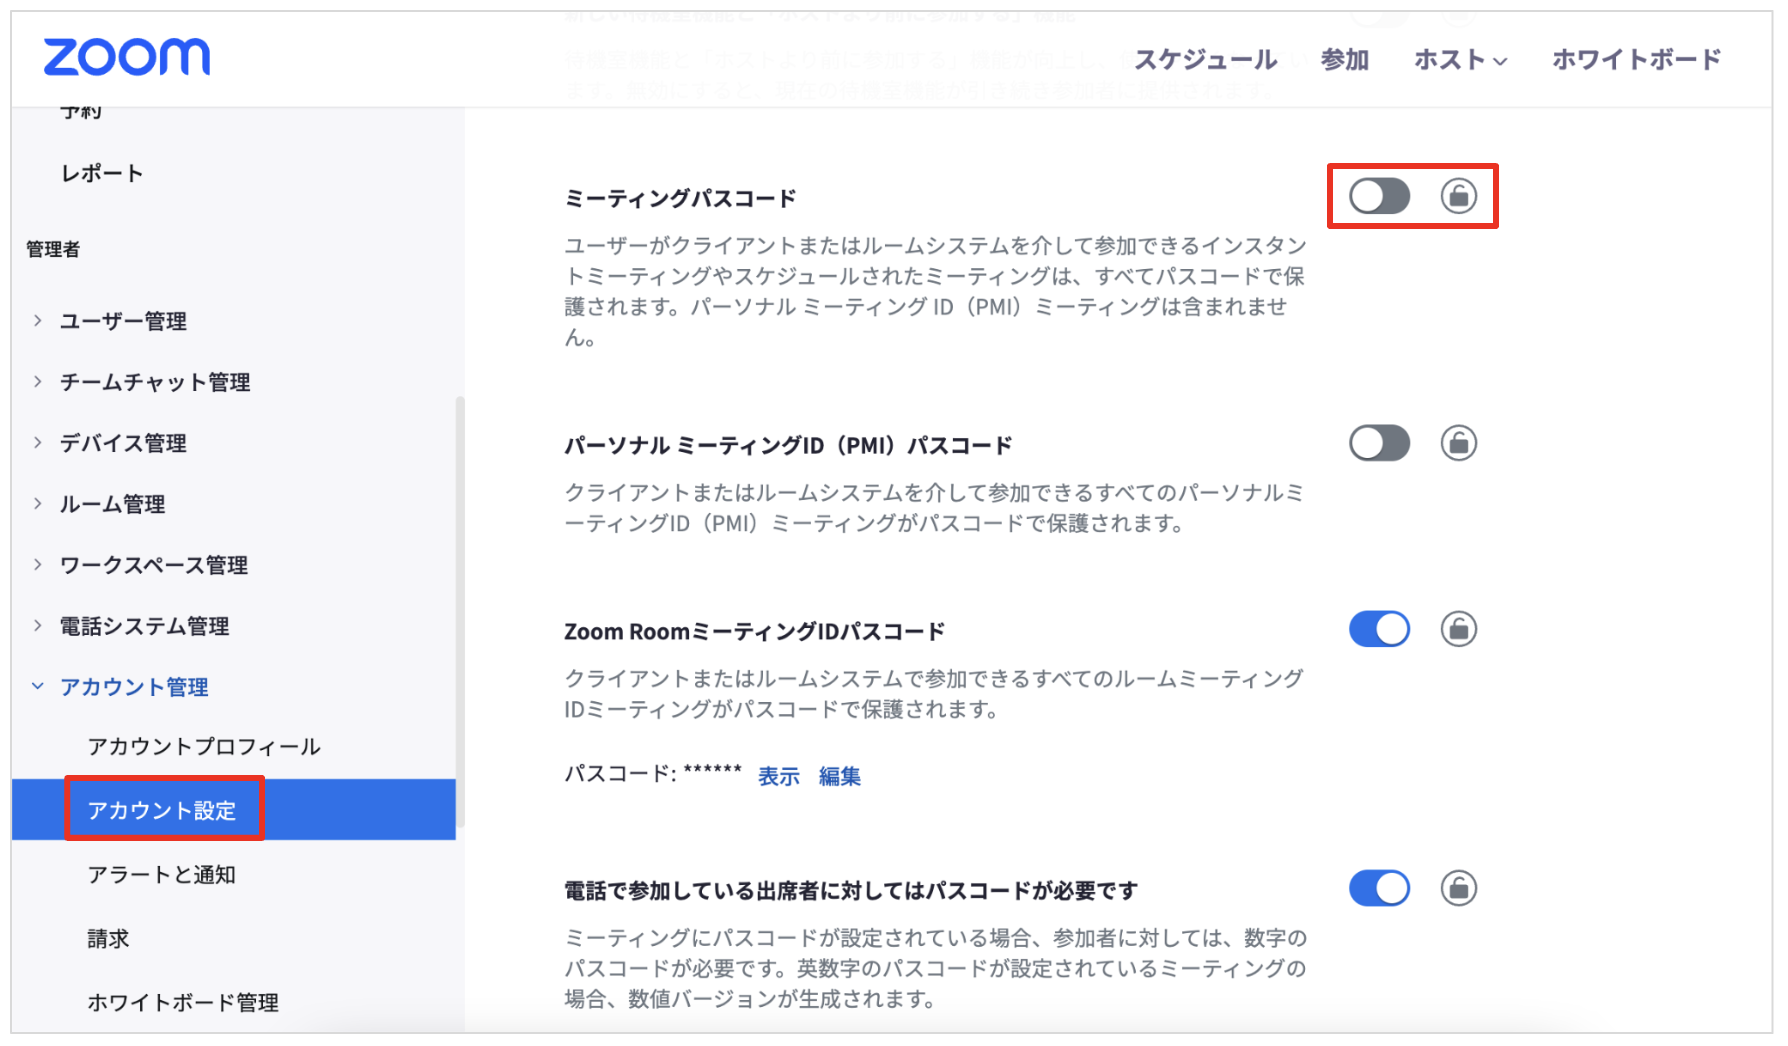1788x1046 pixels.
Task: Click lock icon for パーソナル ミーティングID パスコード
Action: point(1458,443)
